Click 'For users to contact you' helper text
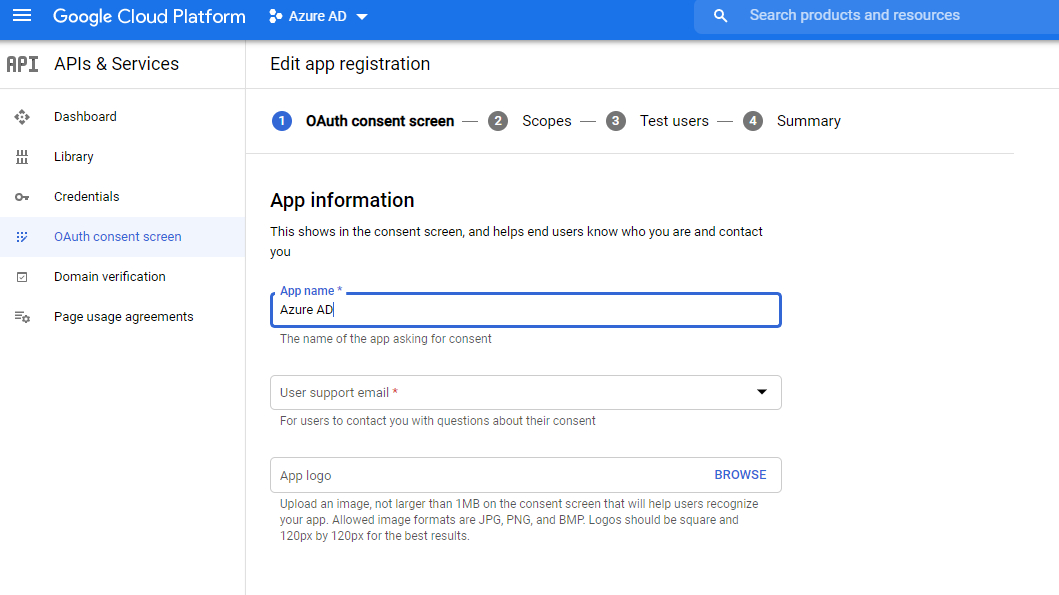The height and width of the screenshot is (595, 1059). 438,421
